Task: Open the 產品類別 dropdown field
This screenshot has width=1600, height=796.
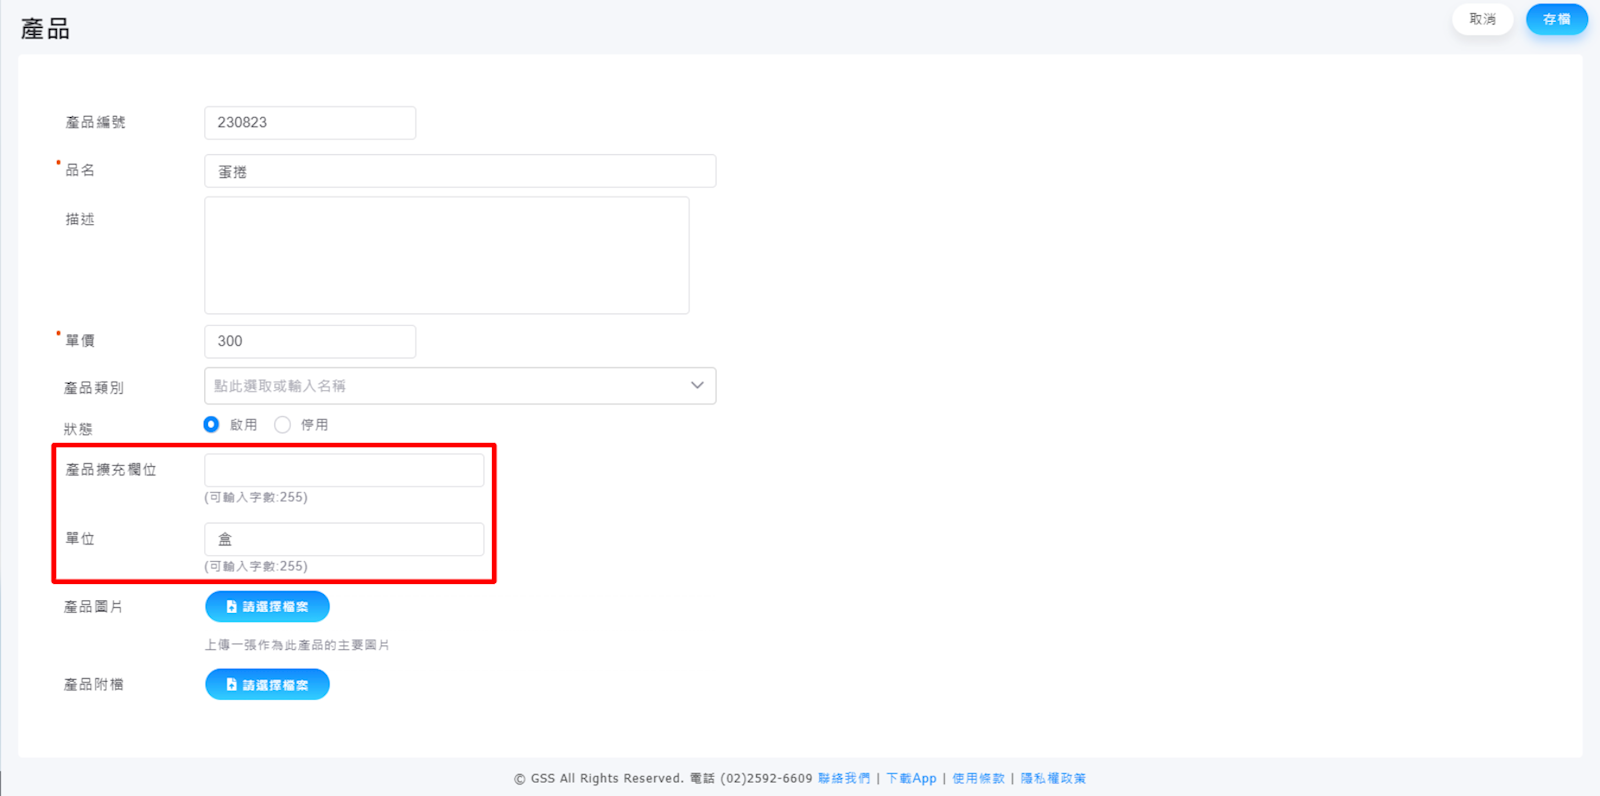Action: [x=445, y=386]
